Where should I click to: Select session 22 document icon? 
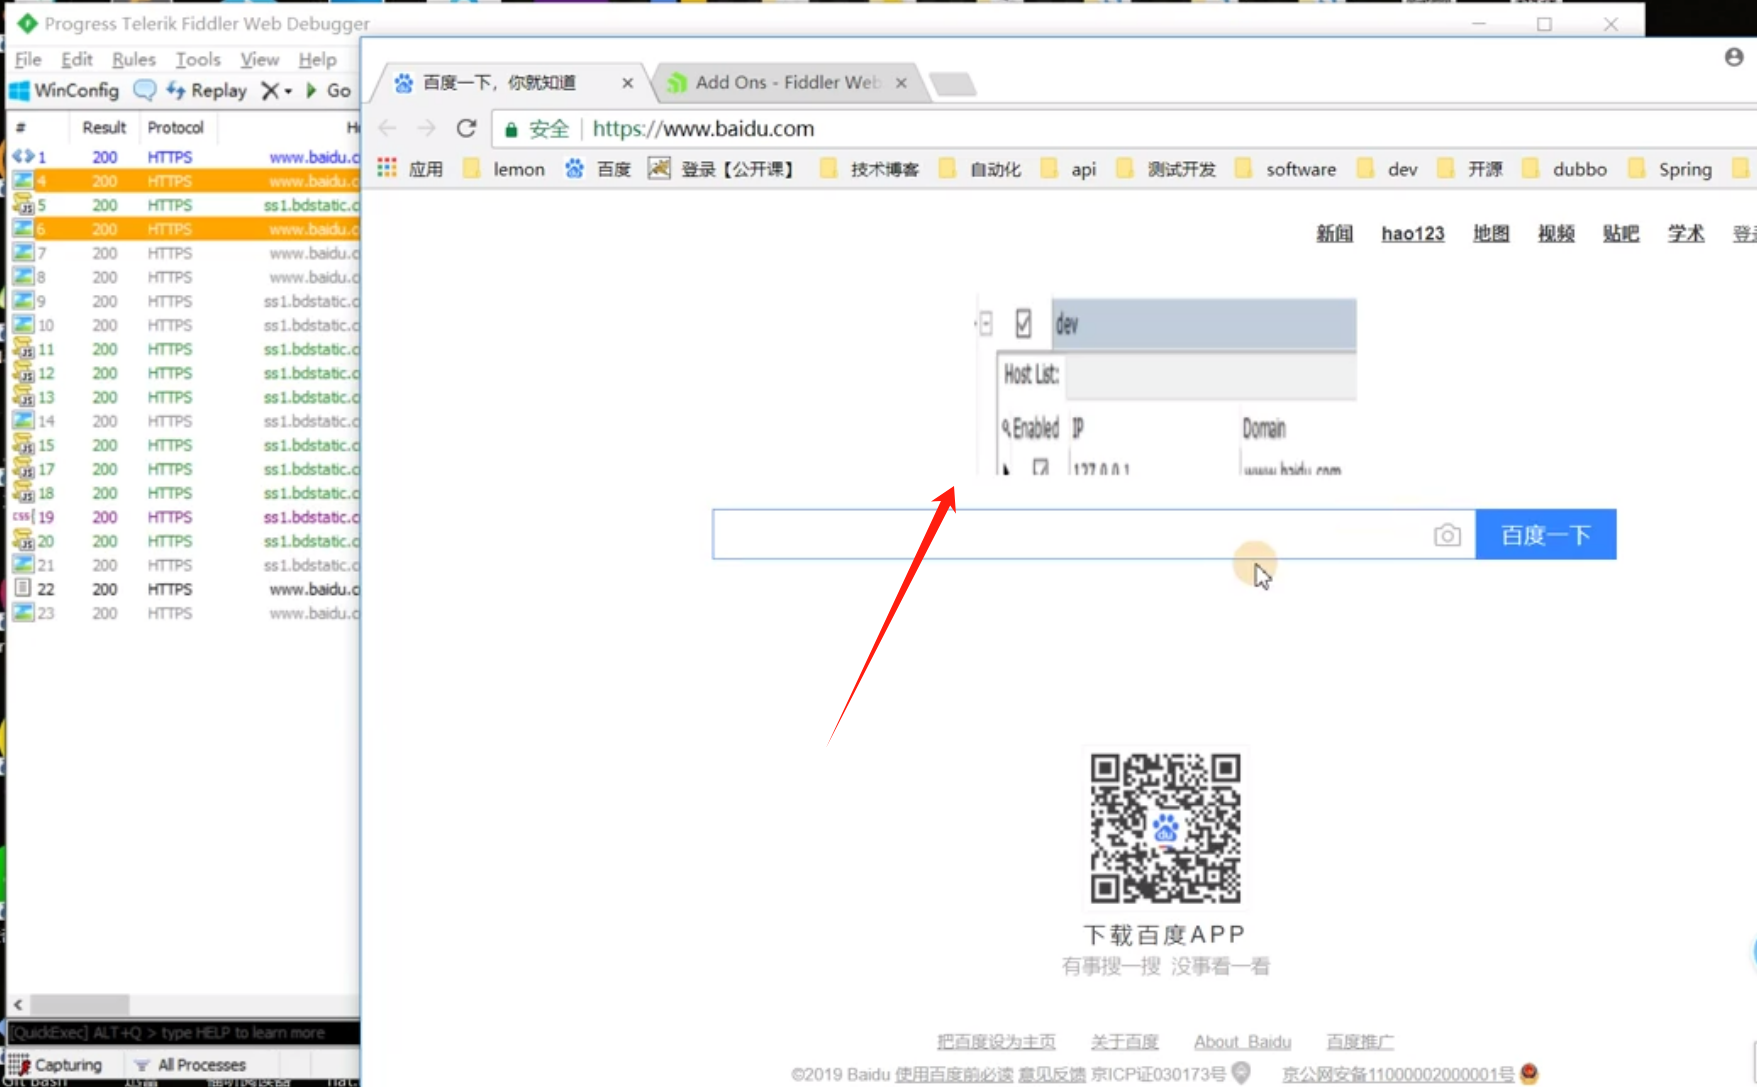pyautogui.click(x=23, y=589)
